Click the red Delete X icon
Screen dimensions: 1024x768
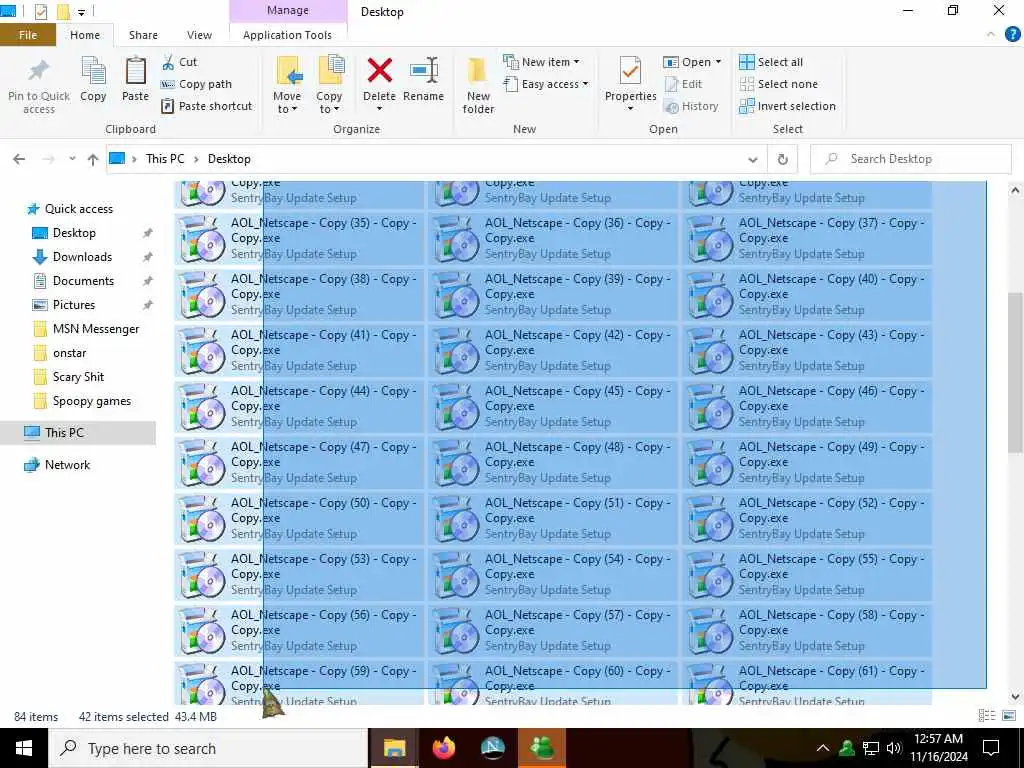point(379,71)
